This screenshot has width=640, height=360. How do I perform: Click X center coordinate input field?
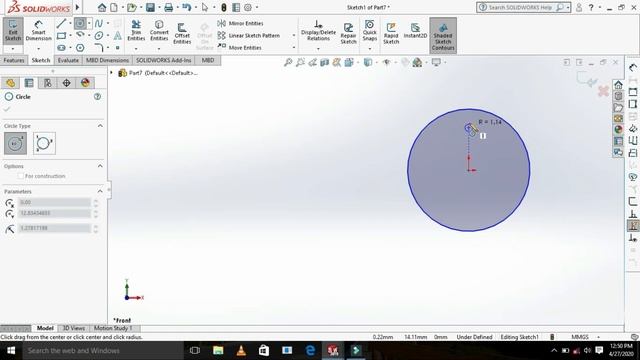coord(55,202)
